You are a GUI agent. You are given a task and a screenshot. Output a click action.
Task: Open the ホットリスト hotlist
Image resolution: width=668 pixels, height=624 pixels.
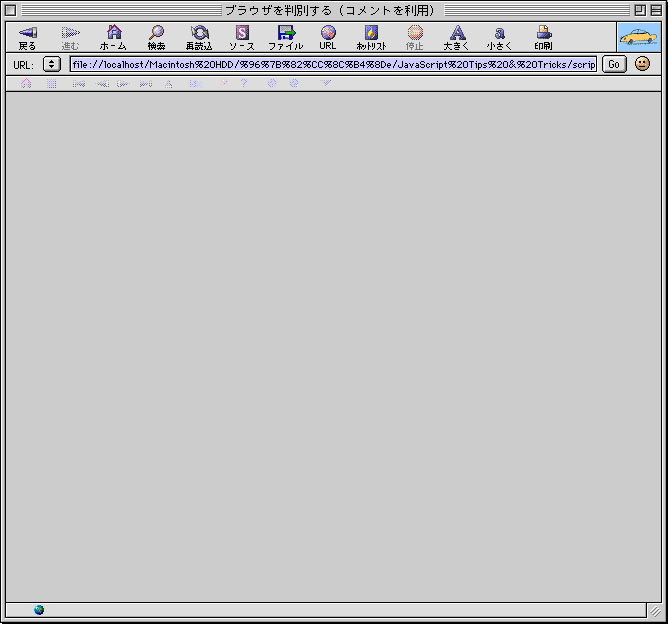(x=371, y=37)
